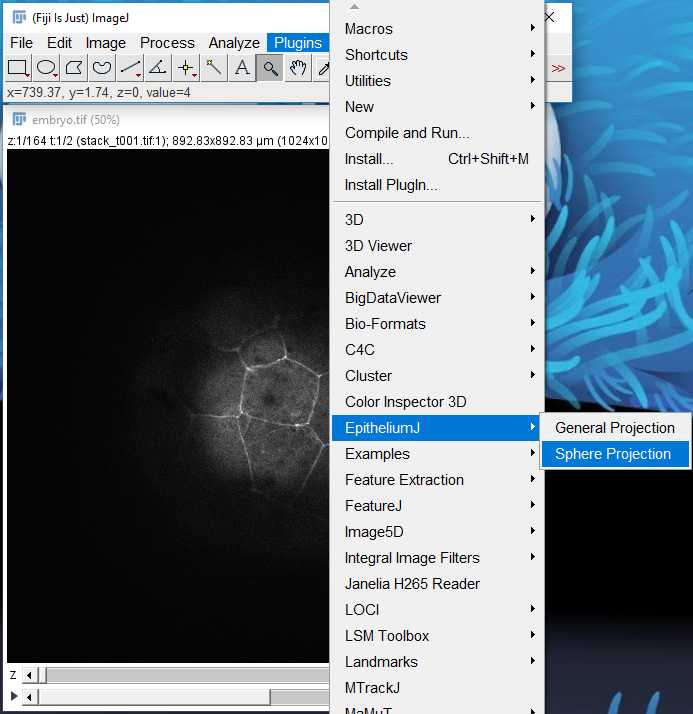Select the Straight Line tool
The image size is (693, 714).
130,68
